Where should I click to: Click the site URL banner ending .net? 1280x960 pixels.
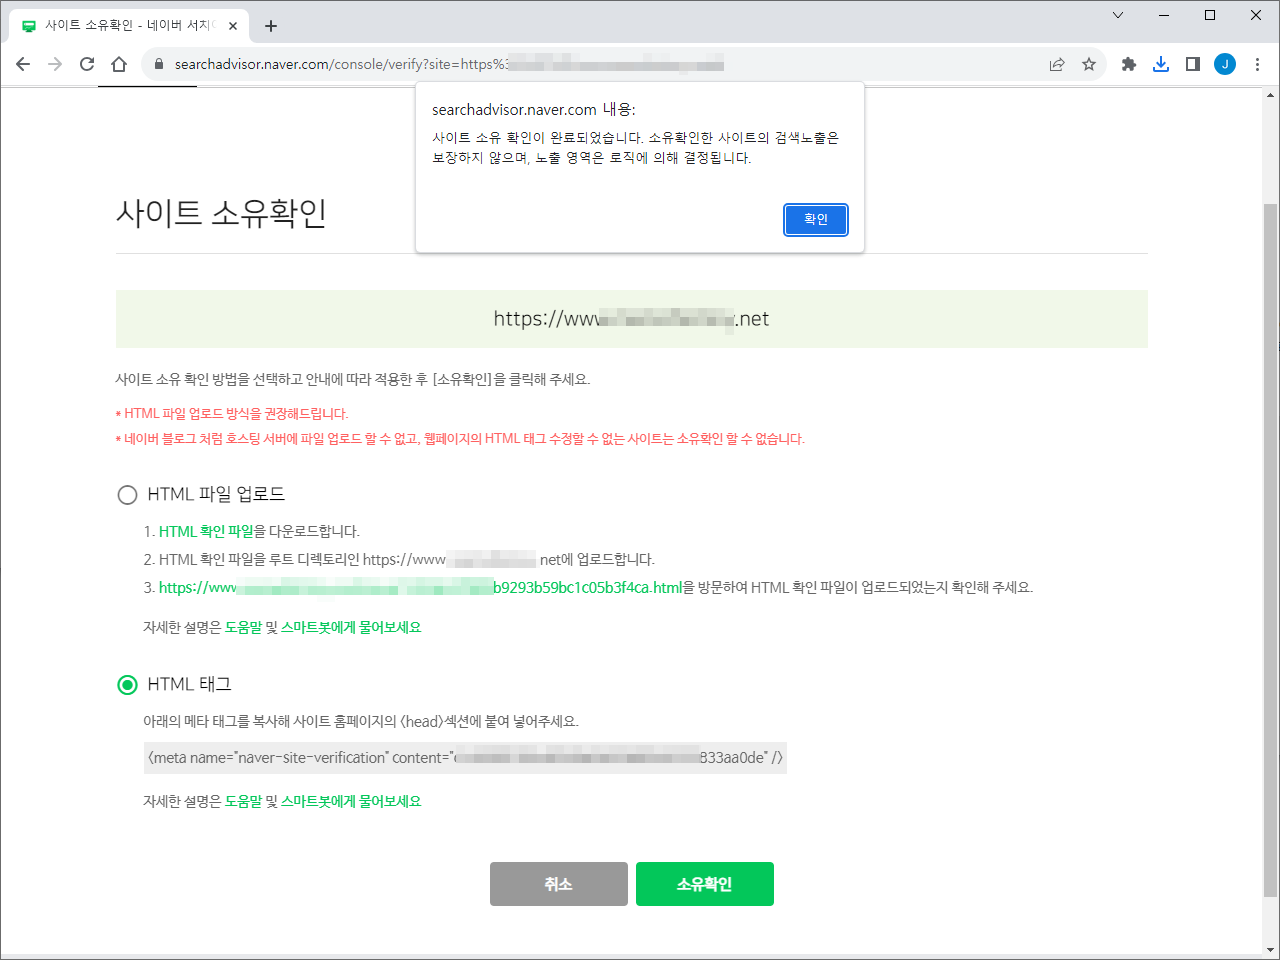click(x=632, y=319)
